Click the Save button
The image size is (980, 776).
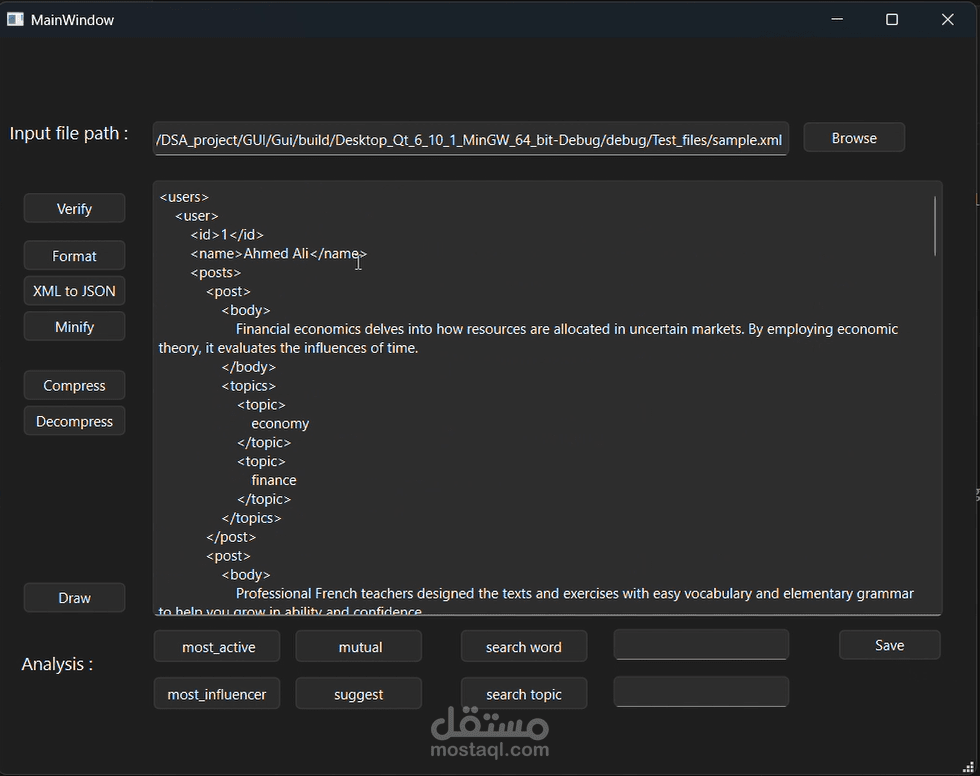(889, 645)
